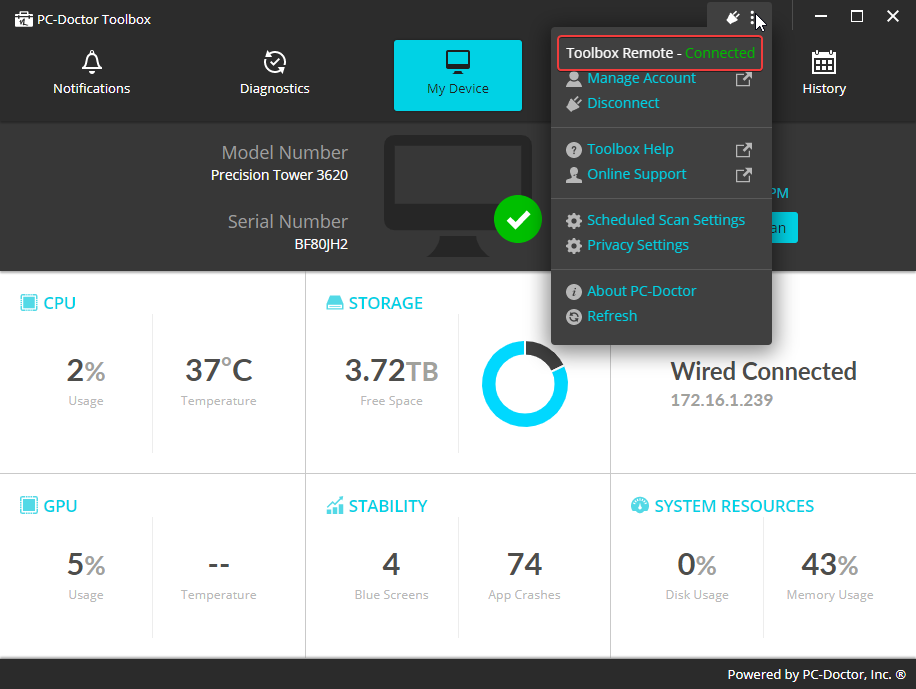The image size is (916, 689).
Task: Switch to the History tab
Action: click(x=824, y=75)
